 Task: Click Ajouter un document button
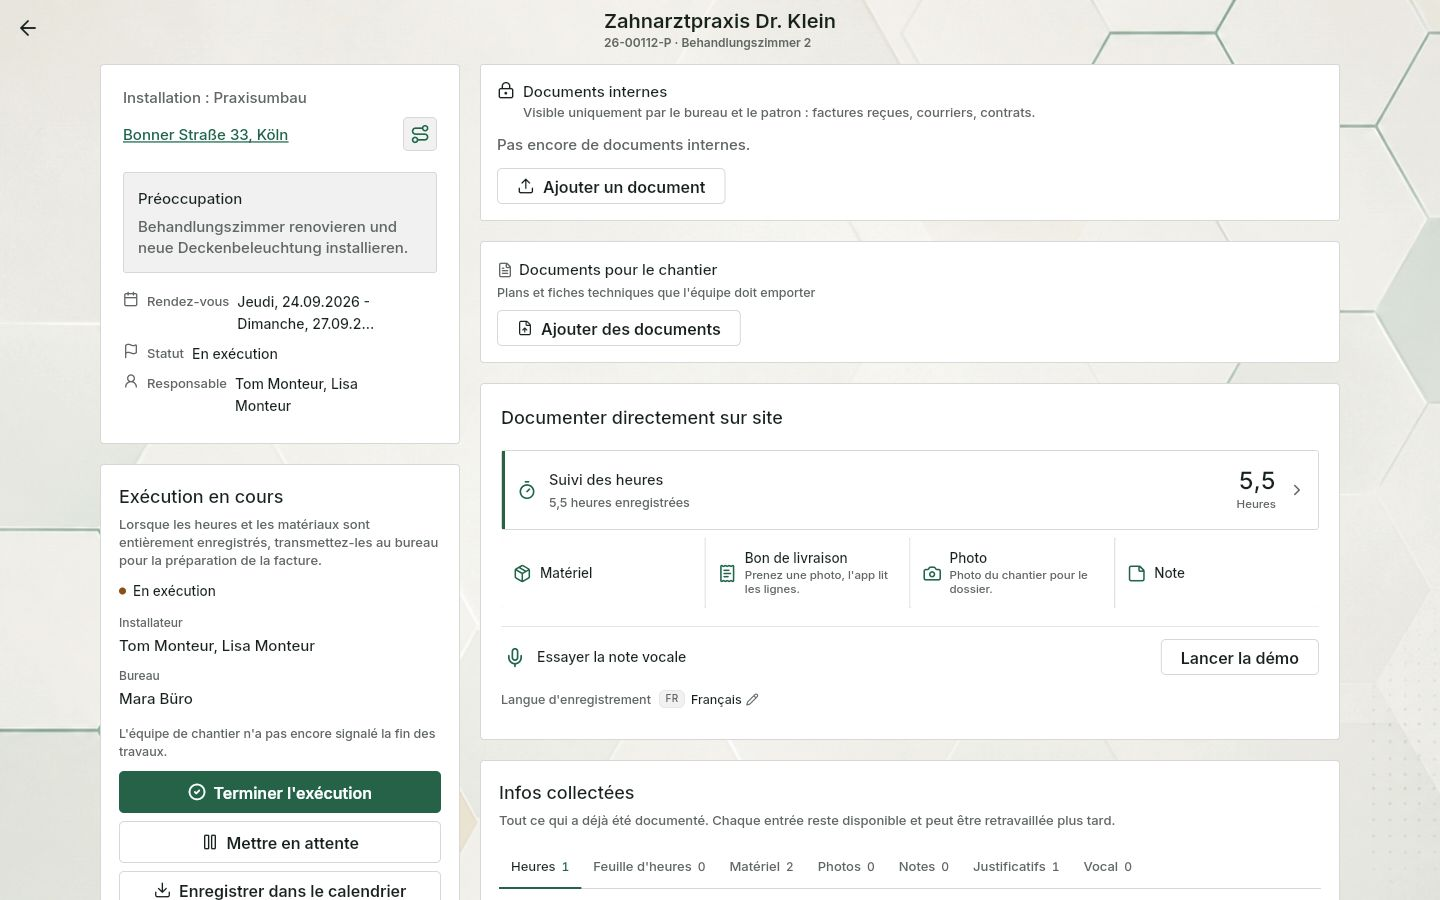coord(611,187)
